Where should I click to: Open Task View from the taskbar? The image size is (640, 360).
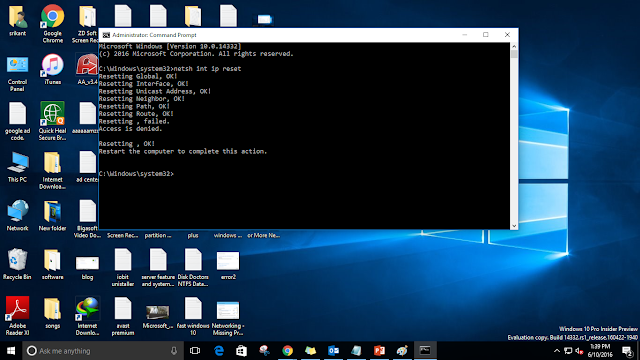coord(195,351)
